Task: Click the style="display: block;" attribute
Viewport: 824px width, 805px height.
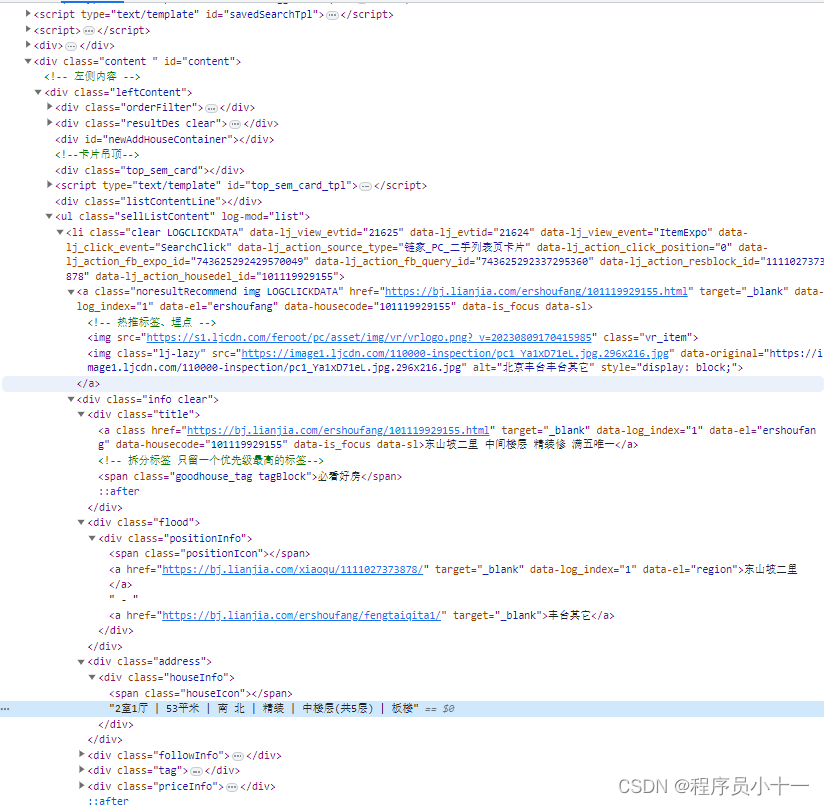Action: click(x=668, y=367)
